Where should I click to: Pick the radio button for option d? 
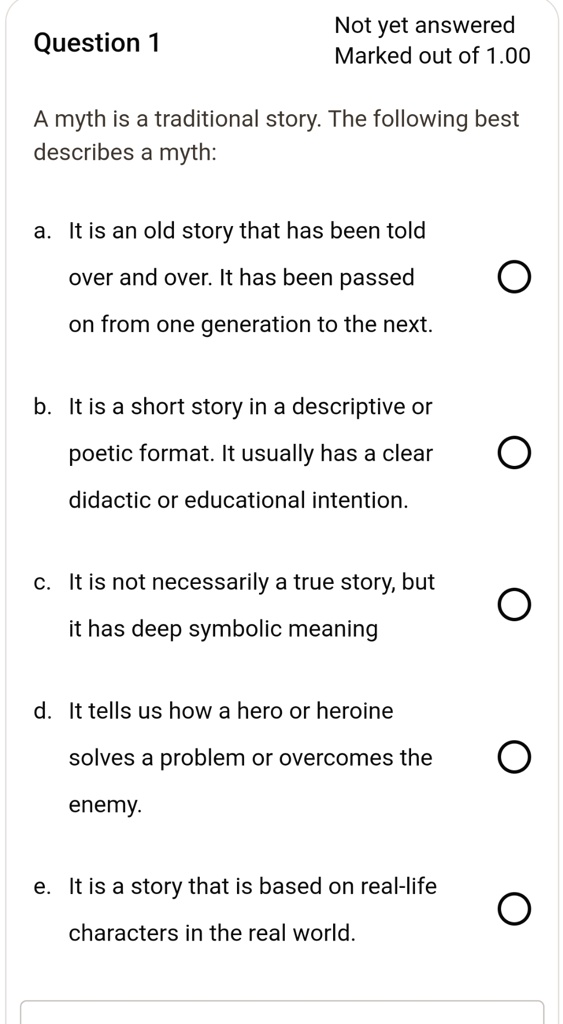tap(513, 758)
